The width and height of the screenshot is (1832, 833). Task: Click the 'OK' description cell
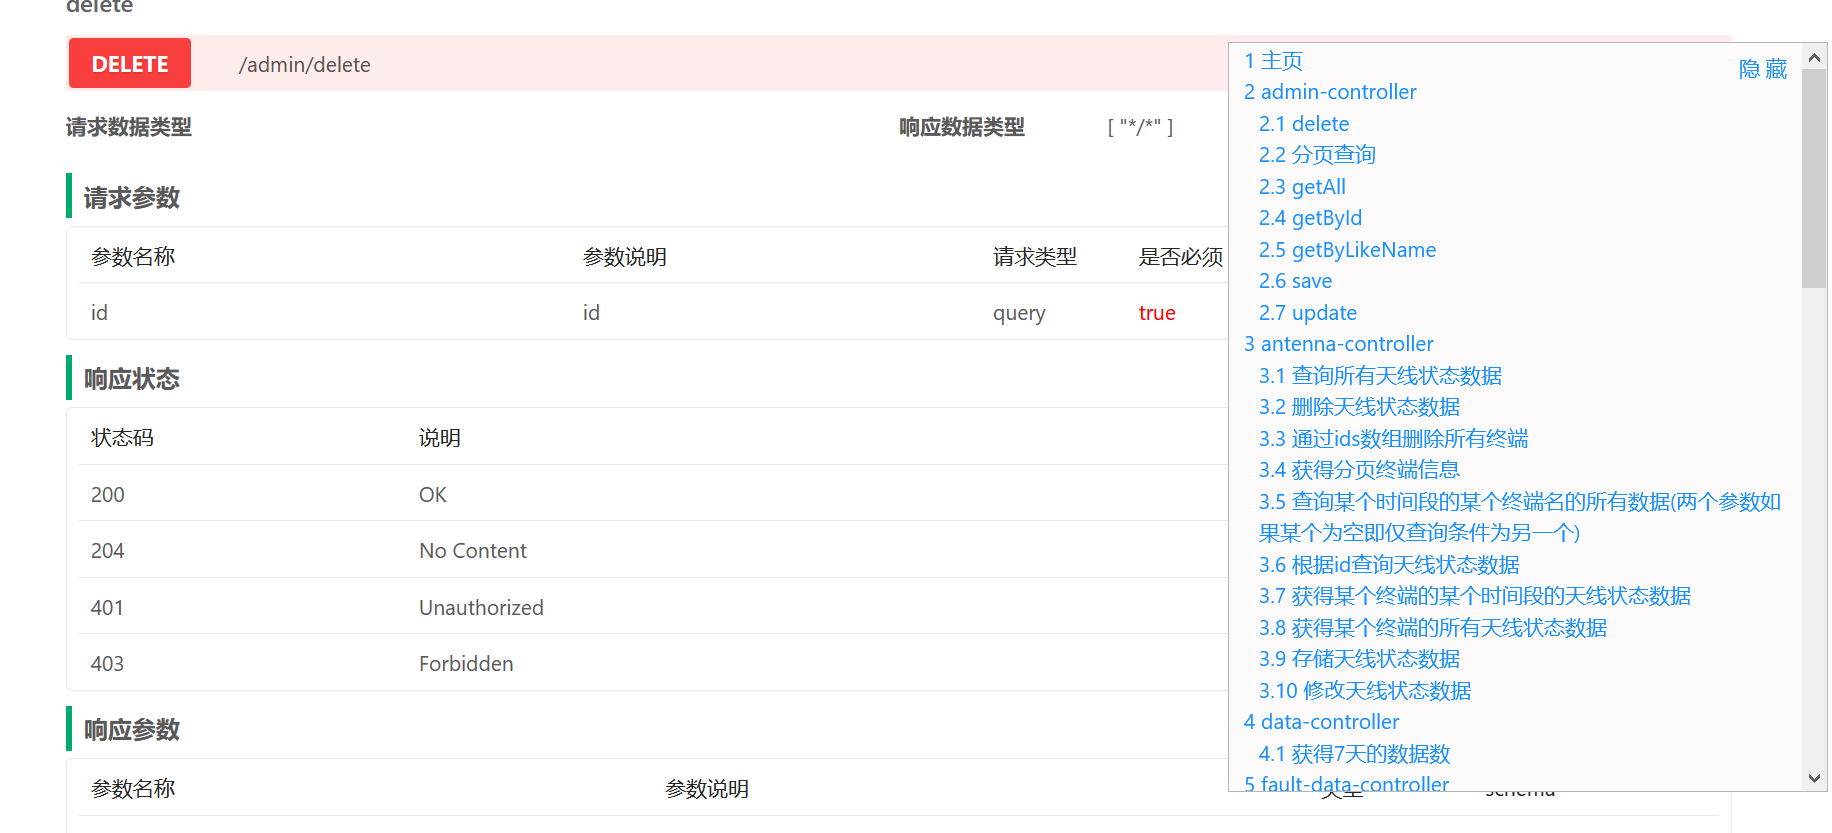click(433, 495)
